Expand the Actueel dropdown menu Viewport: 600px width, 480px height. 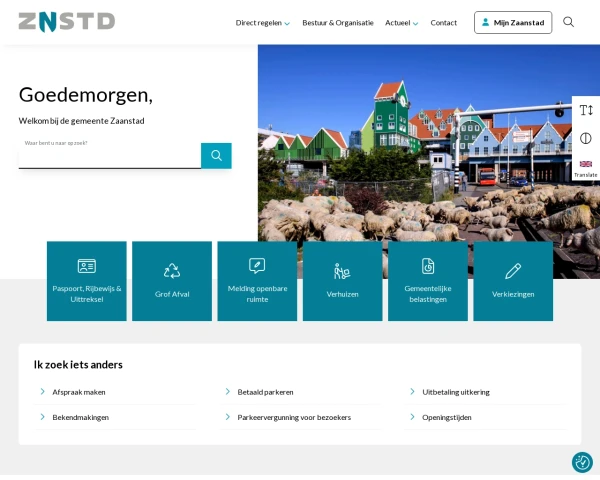pyautogui.click(x=401, y=23)
